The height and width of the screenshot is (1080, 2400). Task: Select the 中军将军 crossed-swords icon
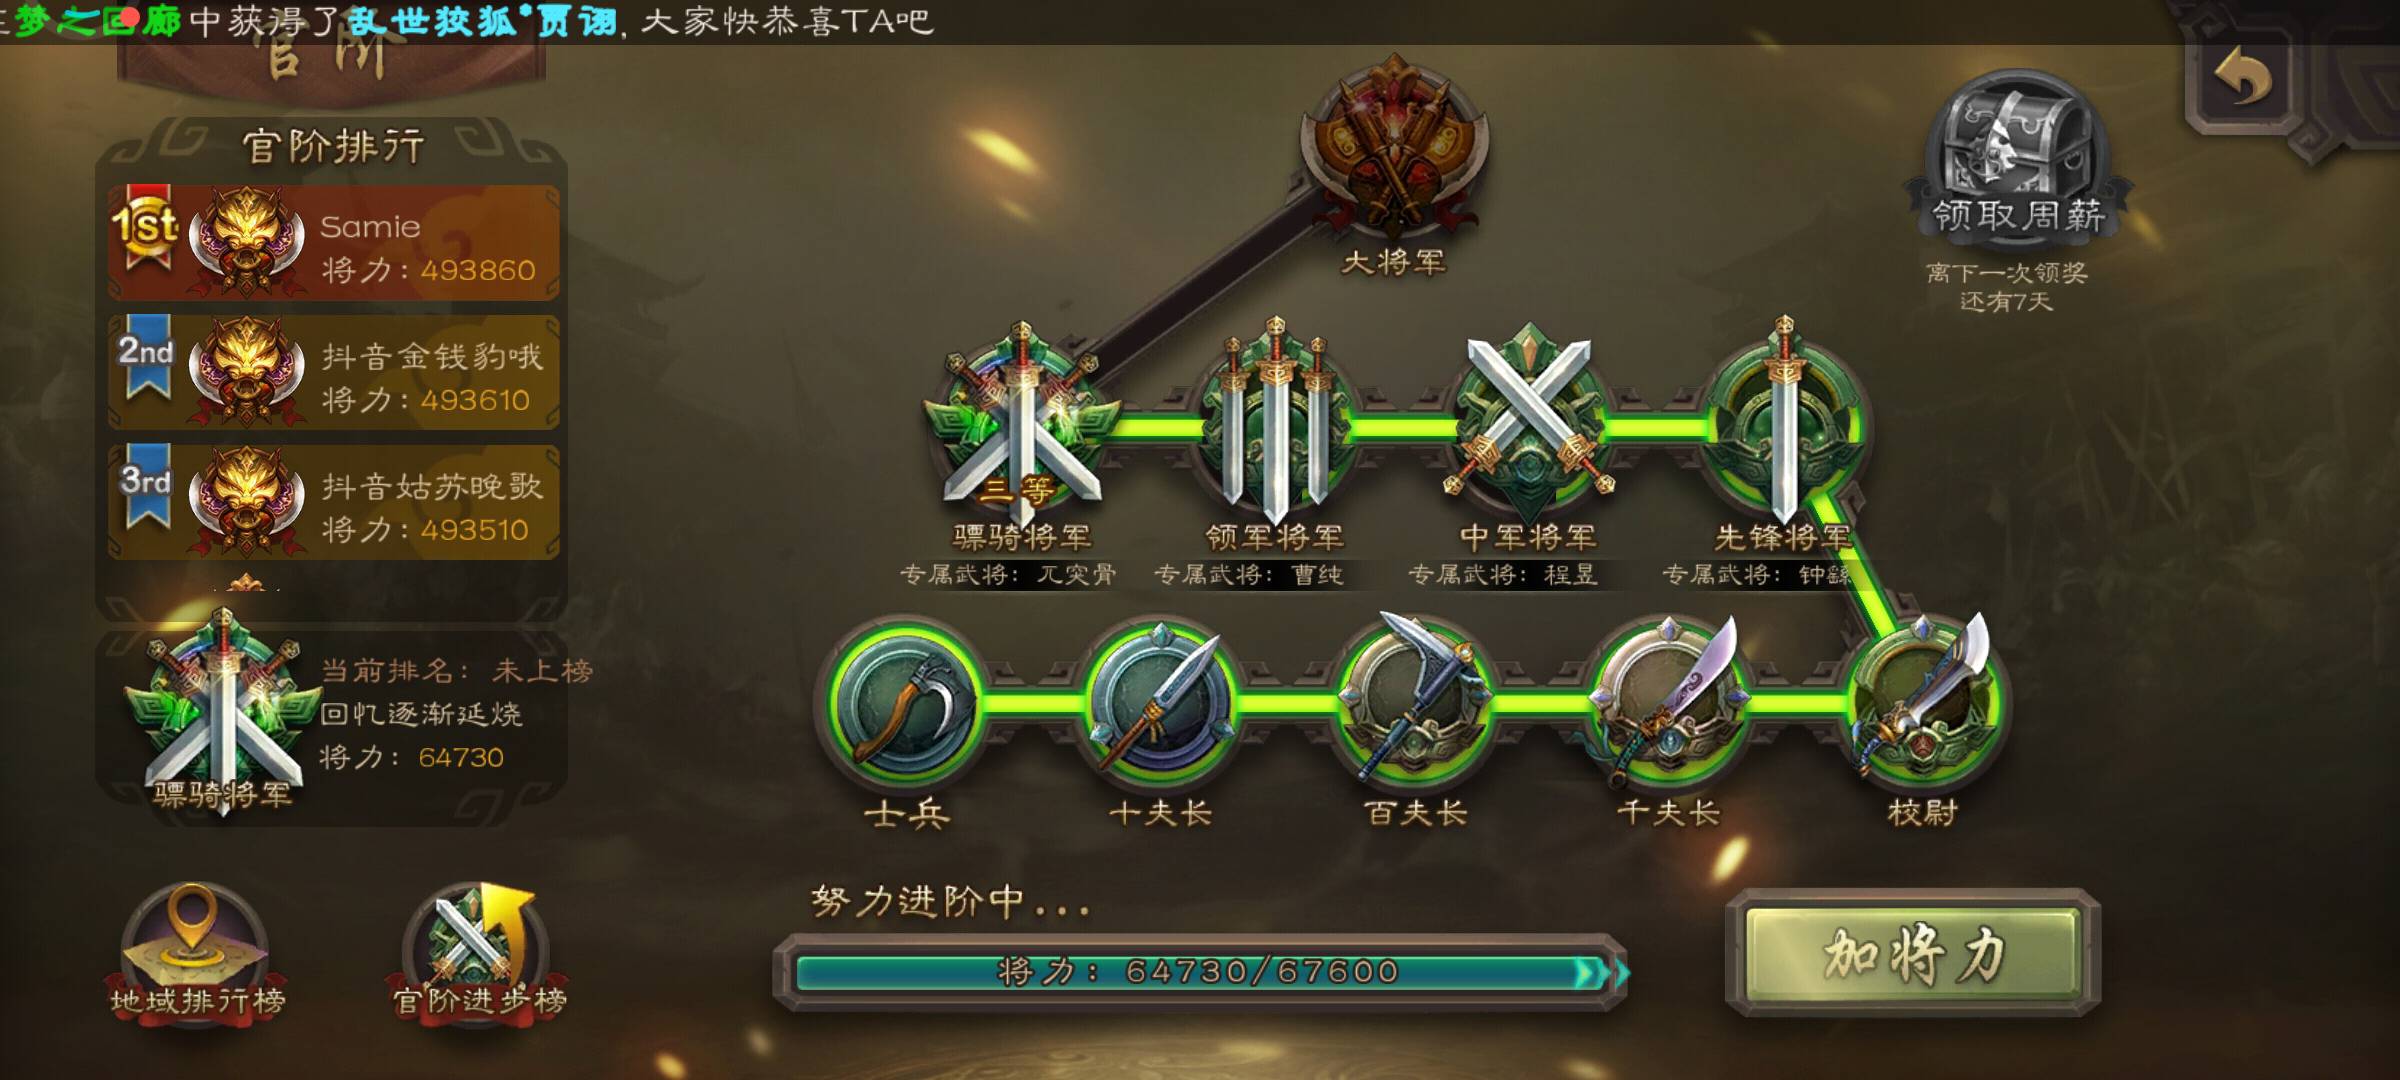coord(1528,420)
